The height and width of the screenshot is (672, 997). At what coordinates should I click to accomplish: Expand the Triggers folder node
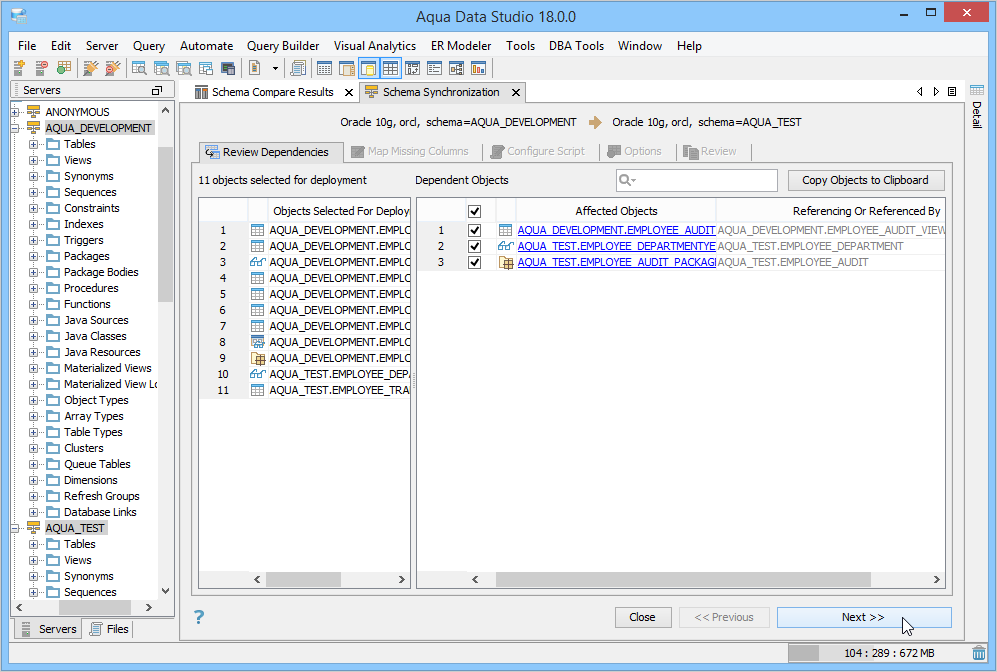(x=33, y=240)
